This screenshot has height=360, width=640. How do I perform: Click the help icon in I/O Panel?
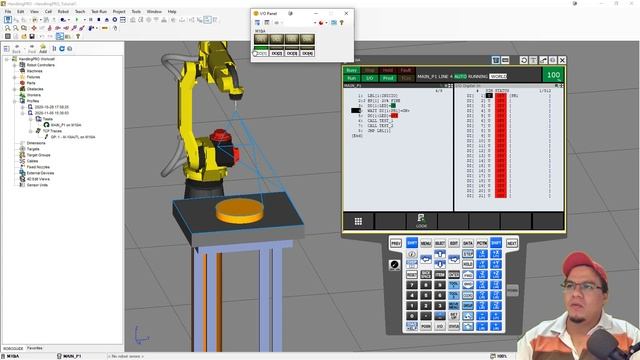342,23
